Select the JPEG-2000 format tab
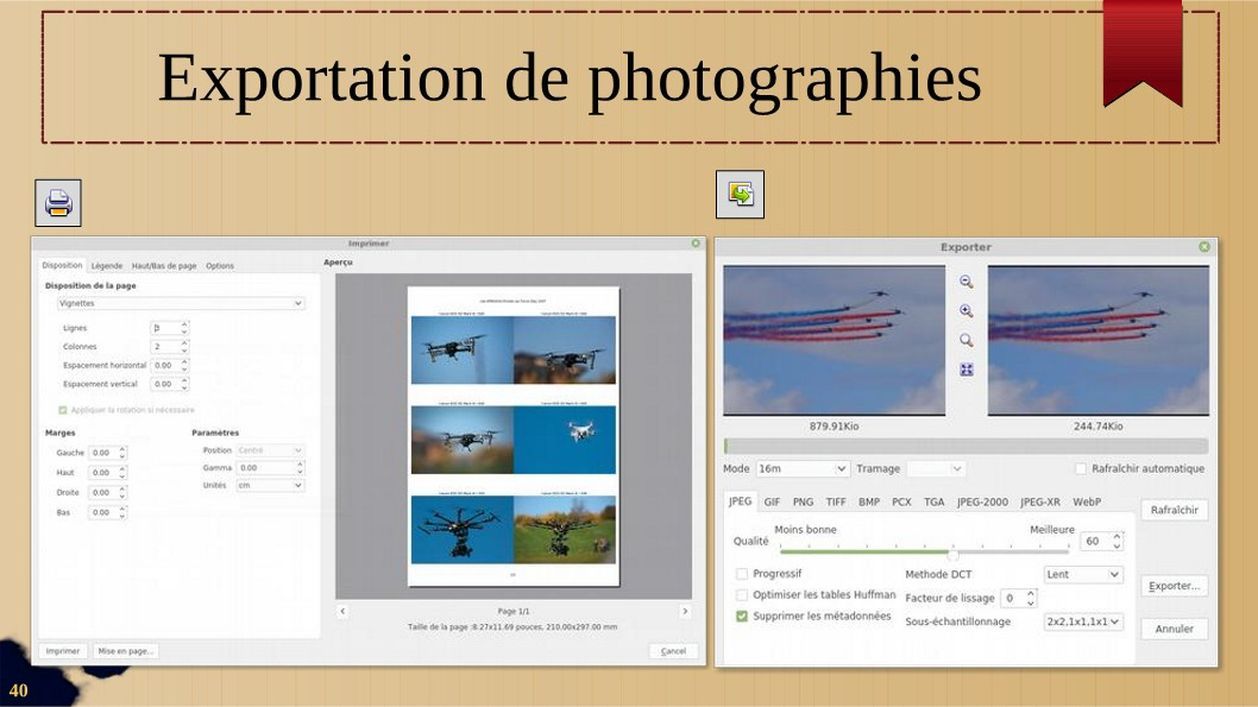 [982, 502]
